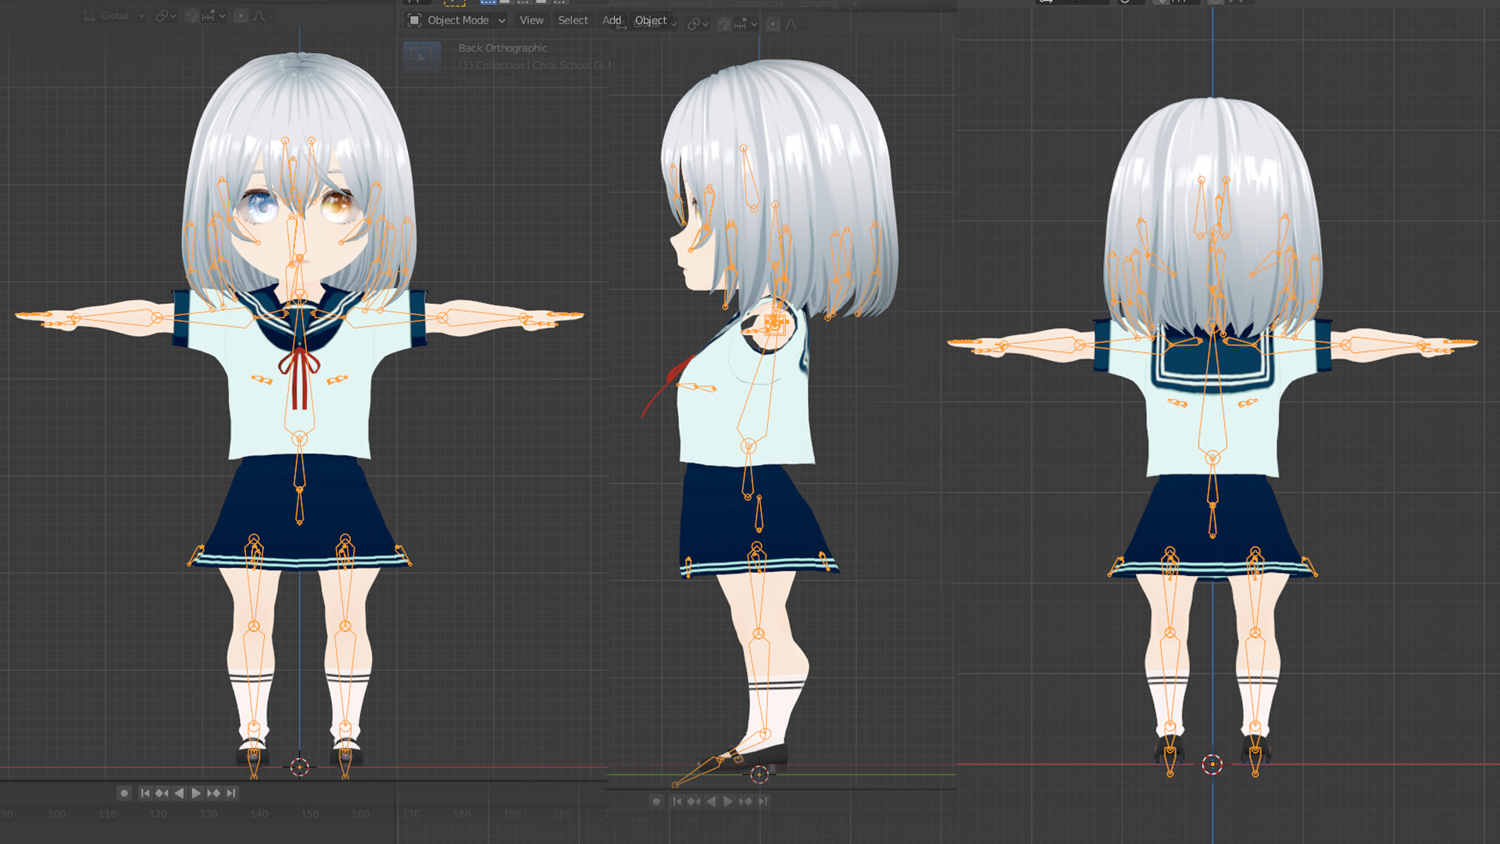The height and width of the screenshot is (844, 1500).
Task: Jump to next keyframe in middle timeline
Action: [x=745, y=801]
